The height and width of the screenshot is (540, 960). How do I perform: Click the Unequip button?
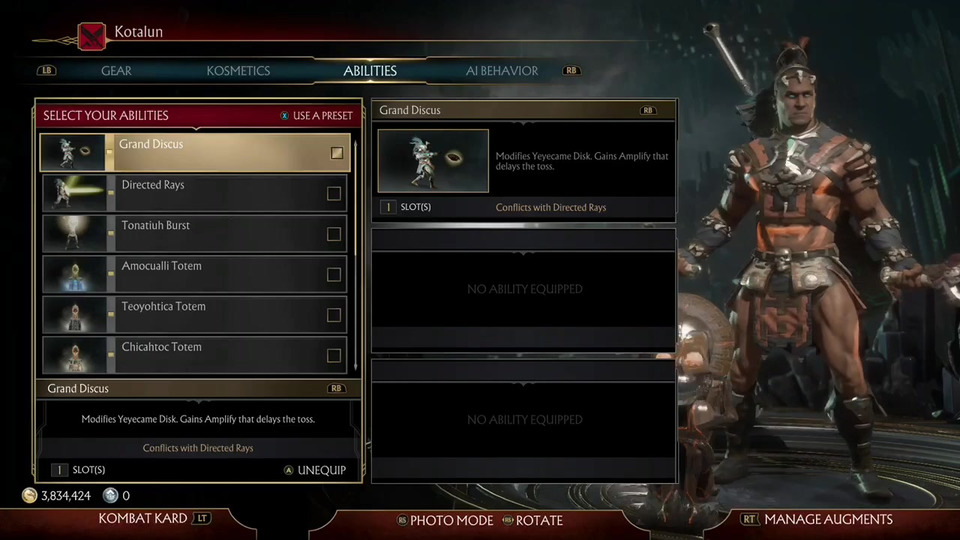(315, 470)
